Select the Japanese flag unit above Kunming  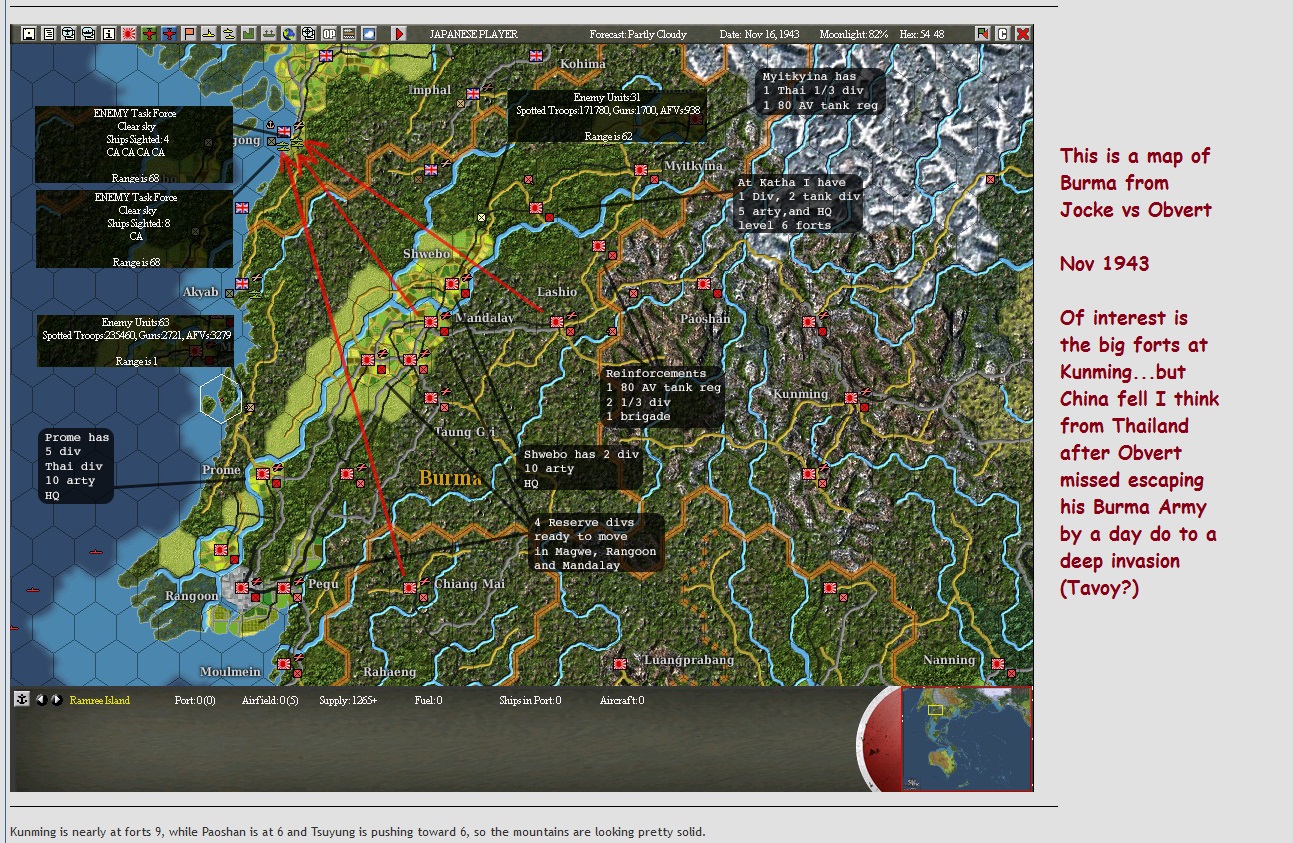point(809,322)
